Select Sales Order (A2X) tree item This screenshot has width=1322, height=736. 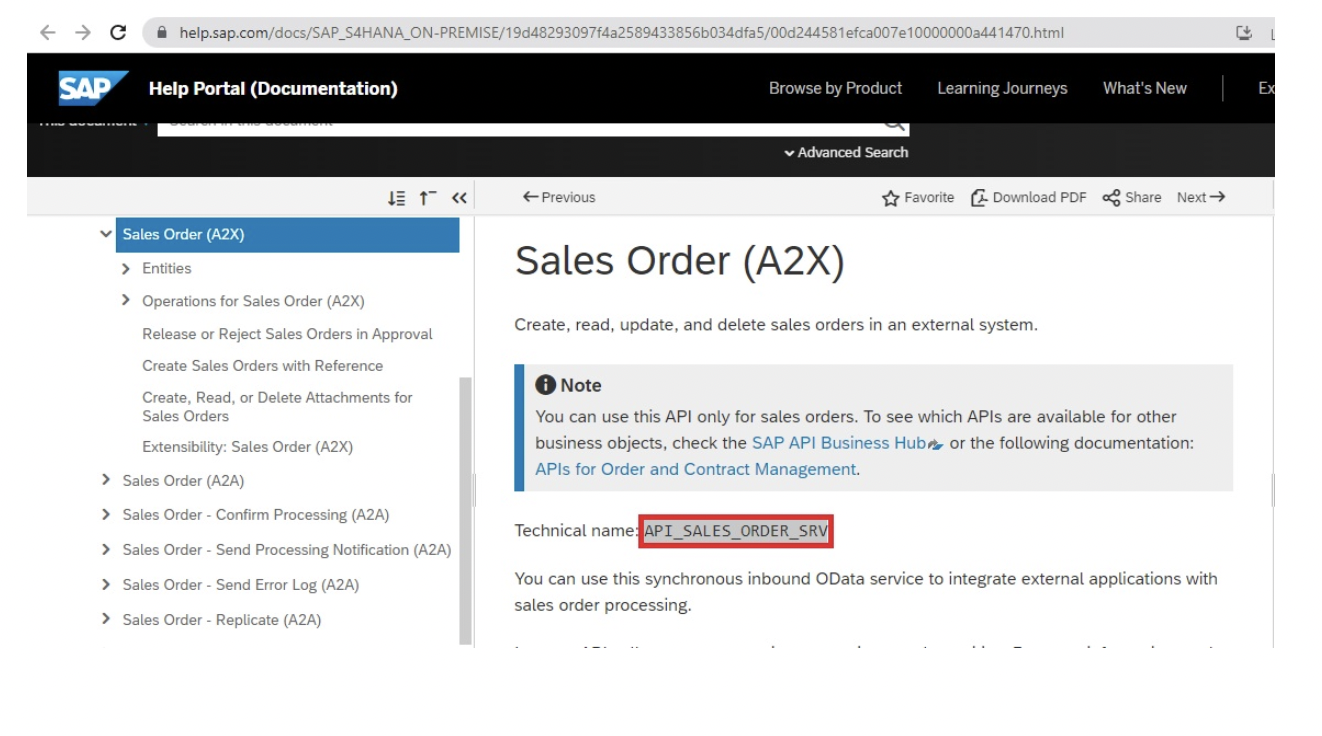click(288, 235)
